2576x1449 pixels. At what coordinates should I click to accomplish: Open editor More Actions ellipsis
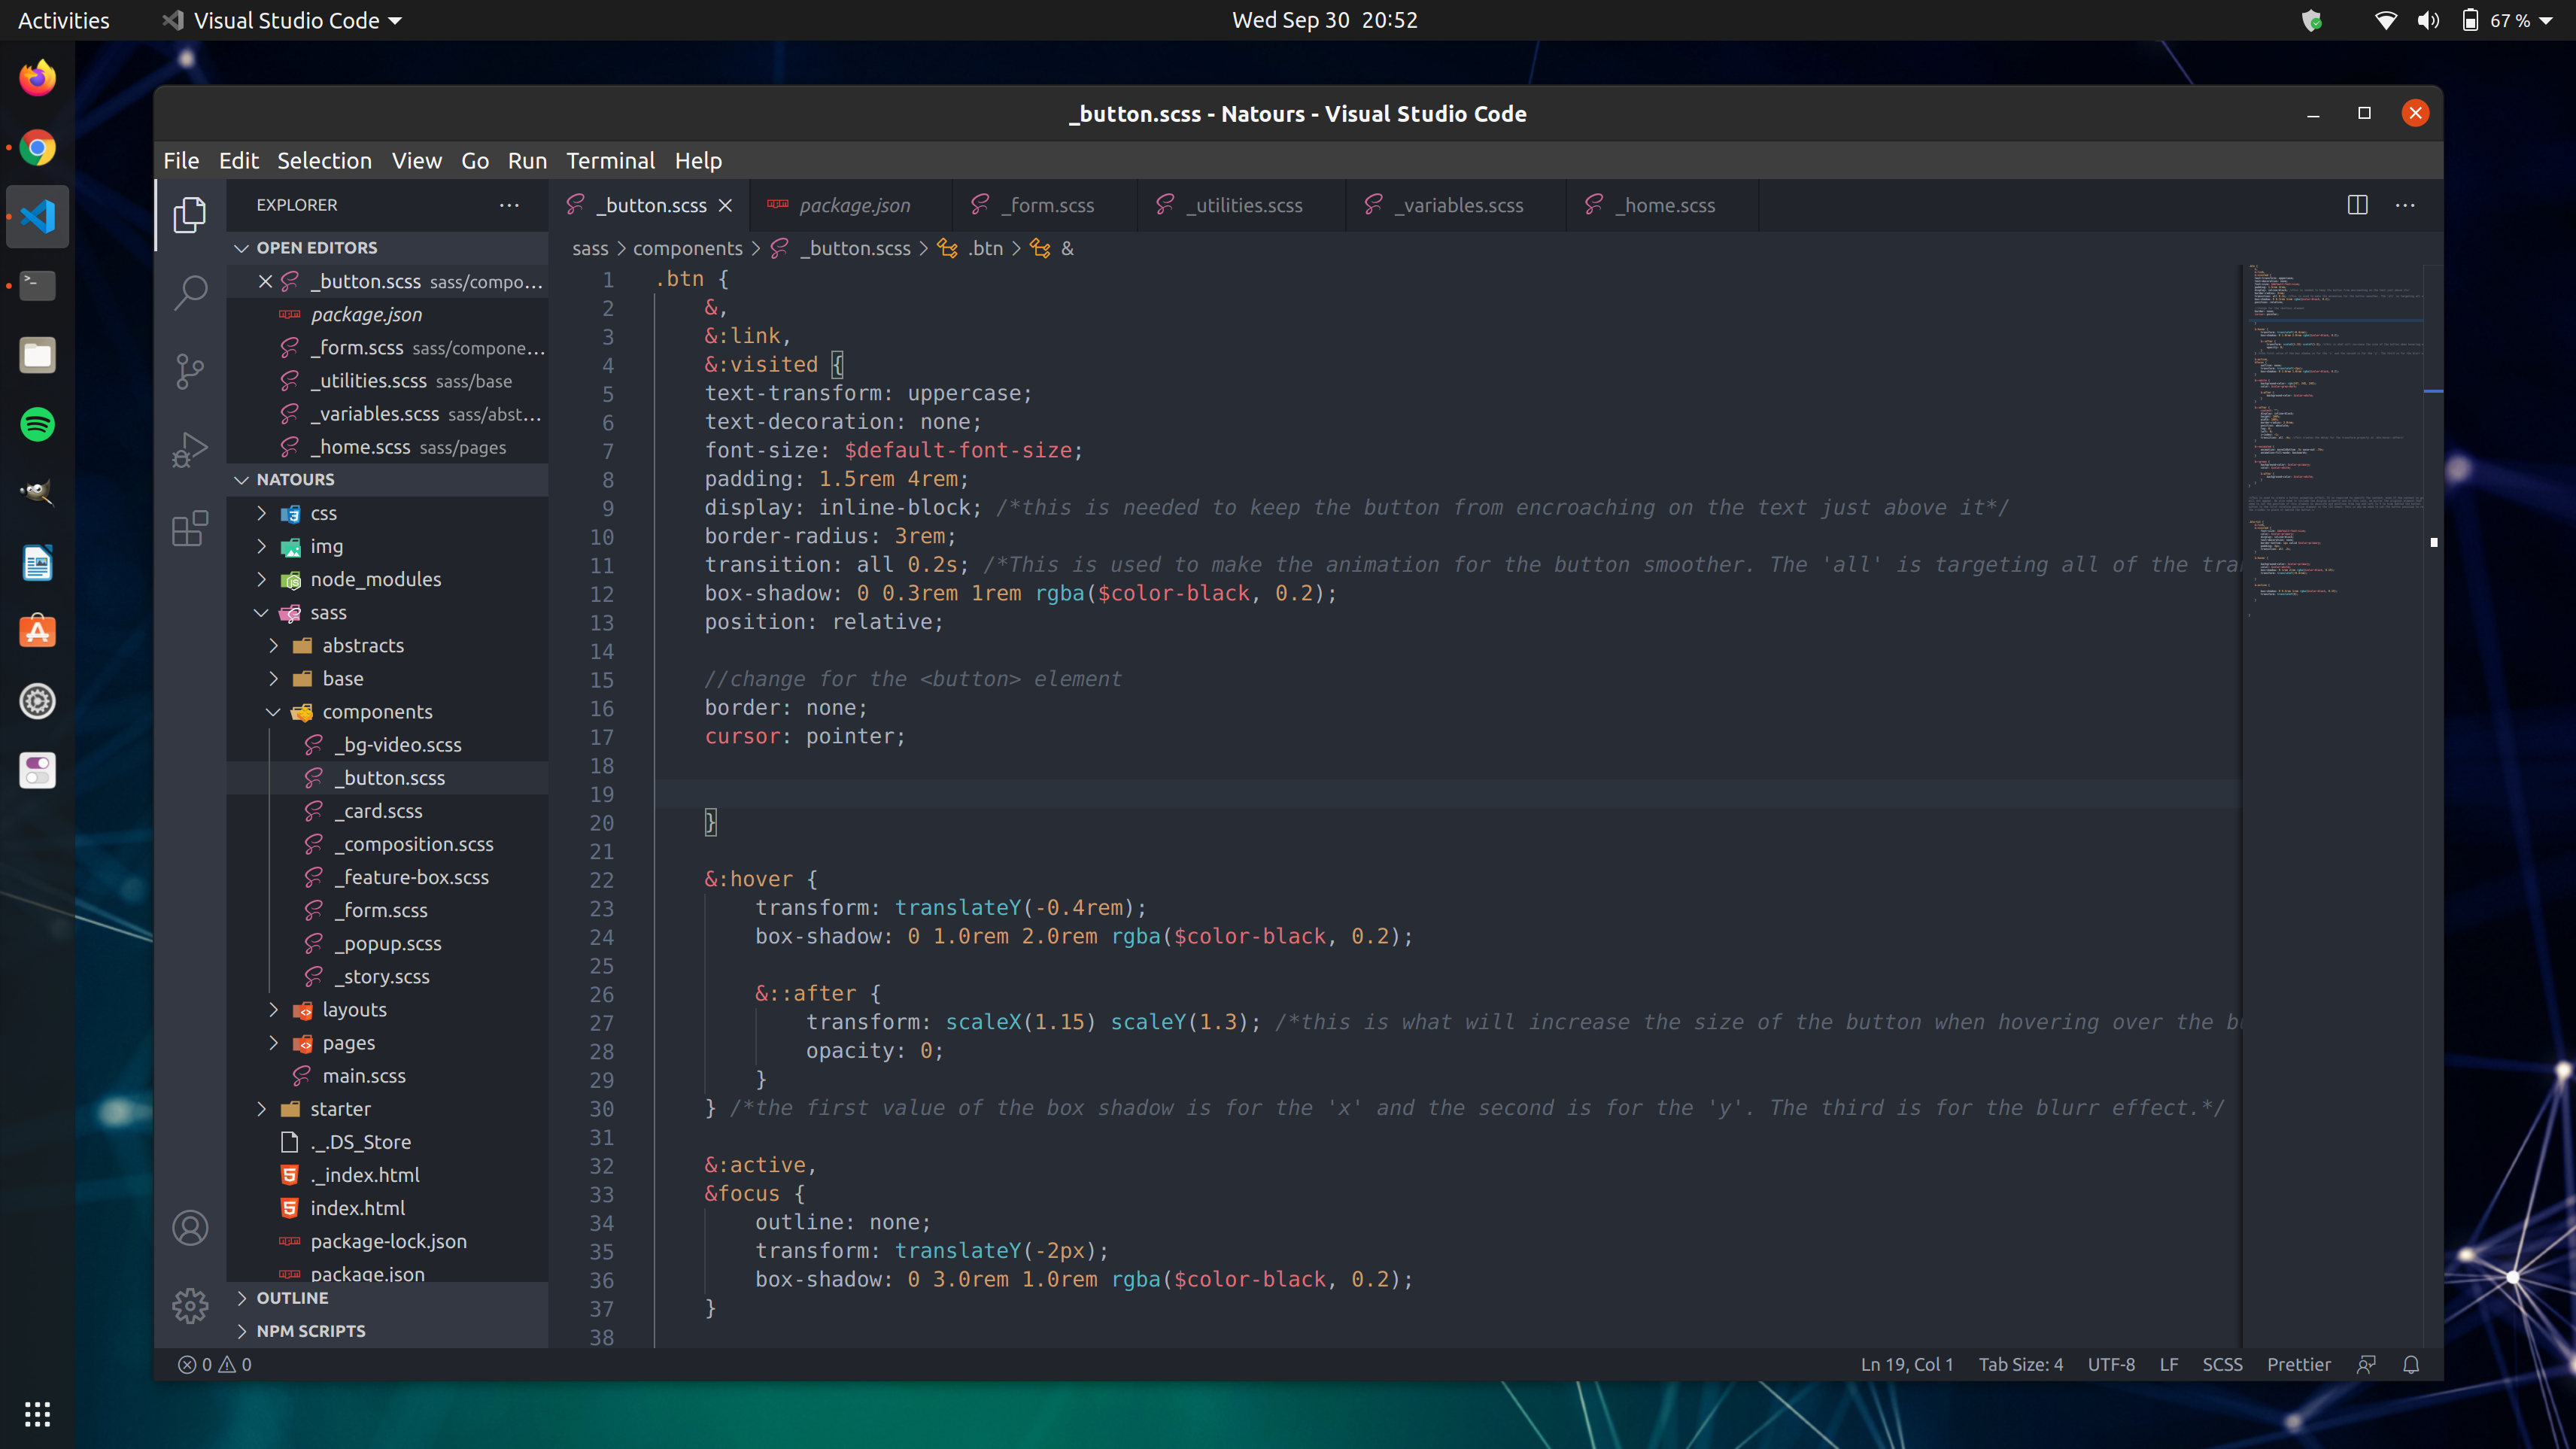[x=2405, y=205]
